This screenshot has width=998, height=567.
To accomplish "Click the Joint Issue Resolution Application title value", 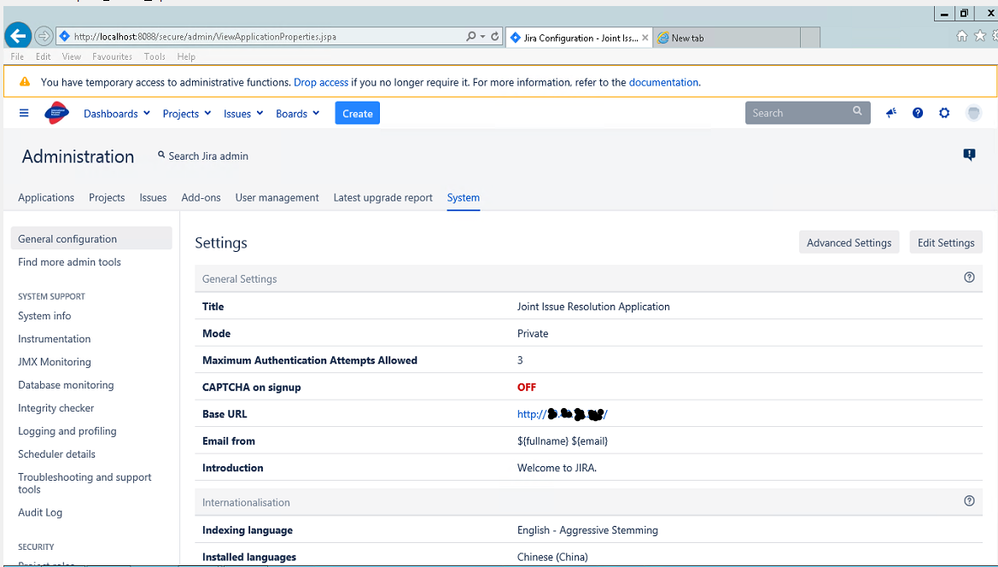I will tap(593, 306).
